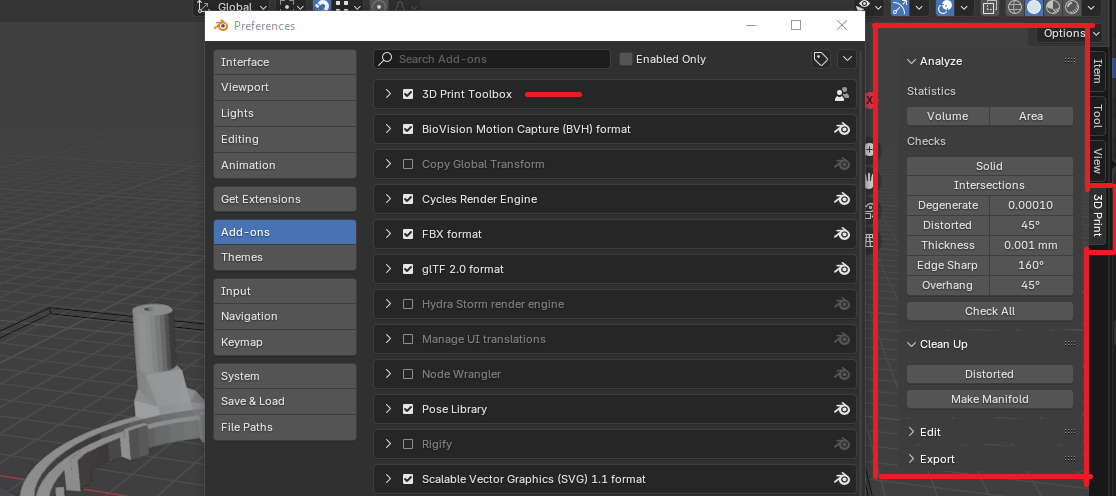Image resolution: width=1116 pixels, height=496 pixels.
Task: Open the Global transform orientation dropdown
Action: click(233, 6)
